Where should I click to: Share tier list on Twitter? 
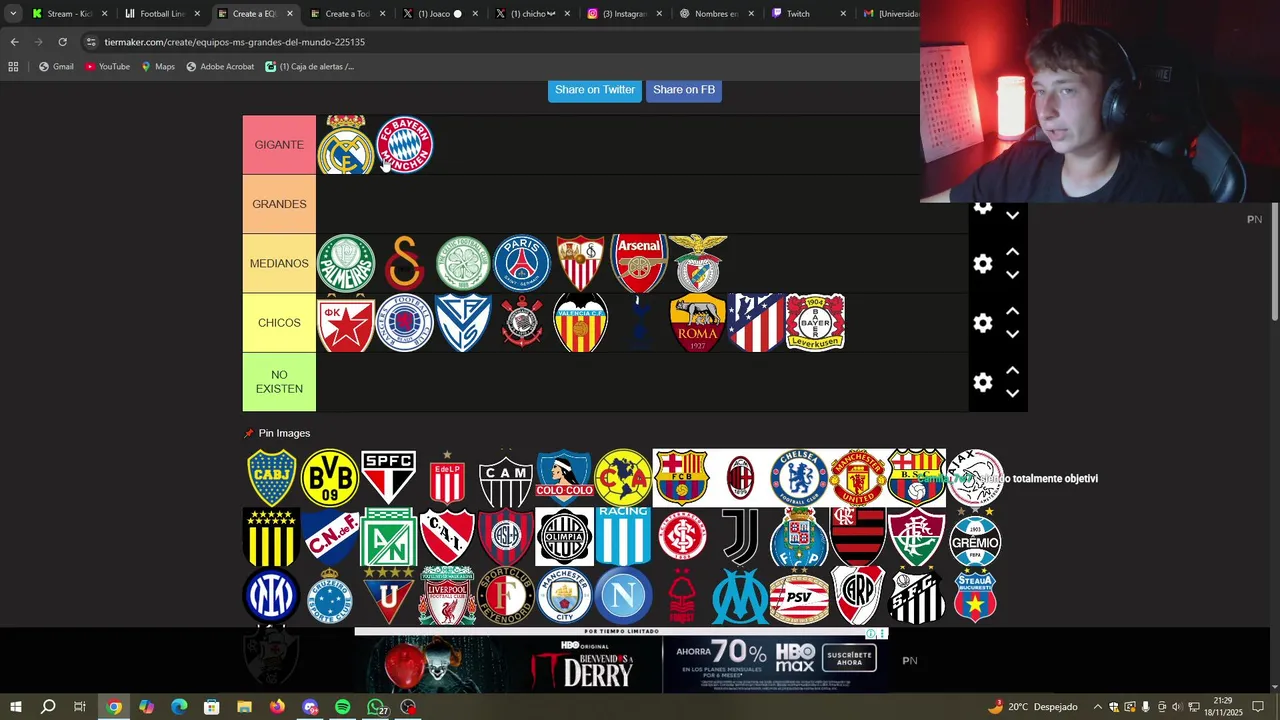595,90
